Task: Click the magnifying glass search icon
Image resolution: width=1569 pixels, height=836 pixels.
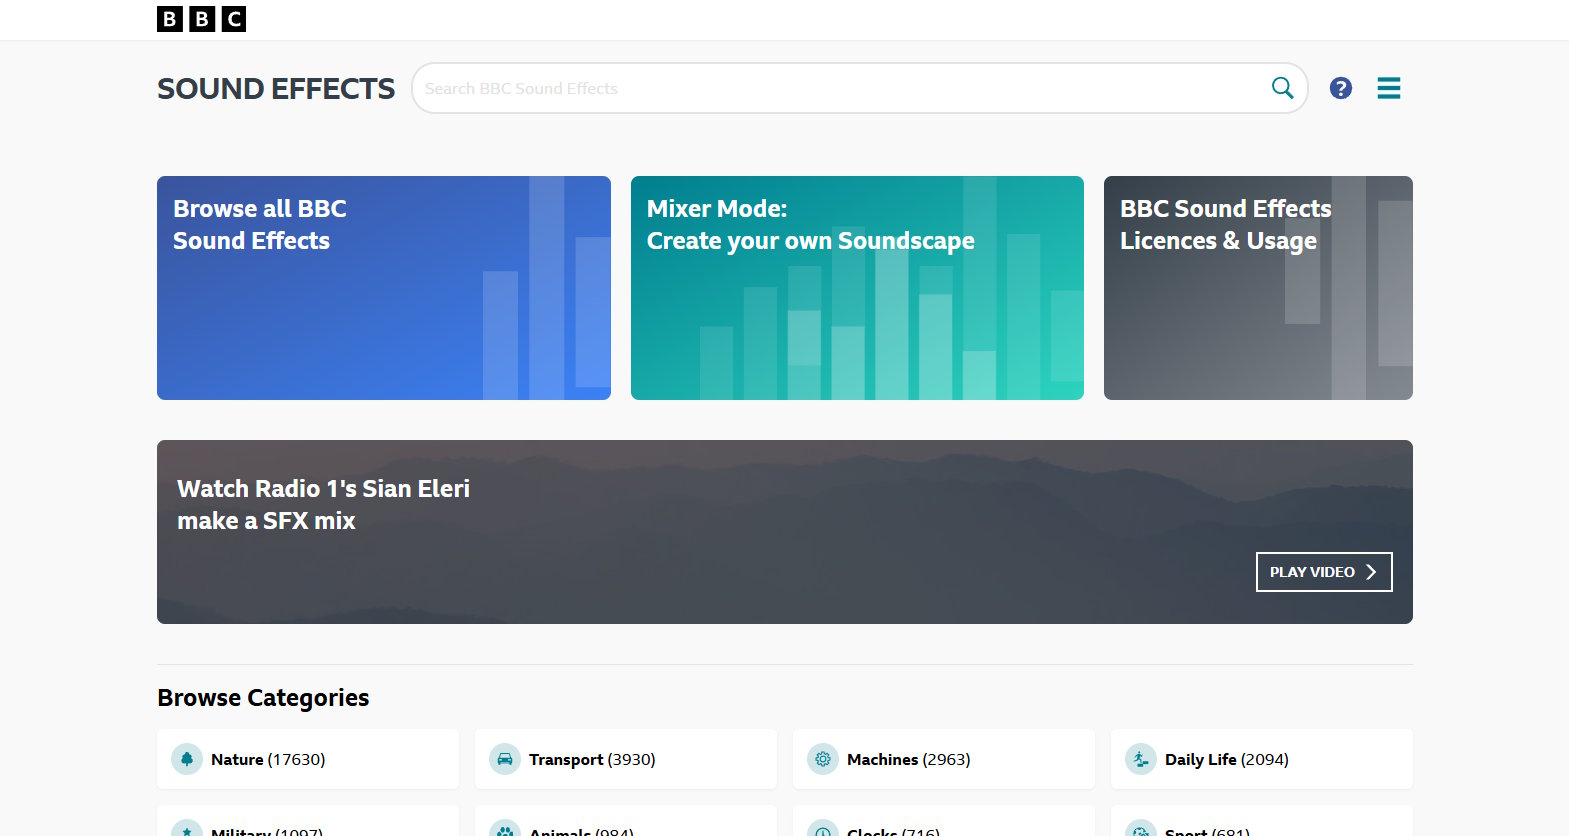Action: [x=1282, y=88]
